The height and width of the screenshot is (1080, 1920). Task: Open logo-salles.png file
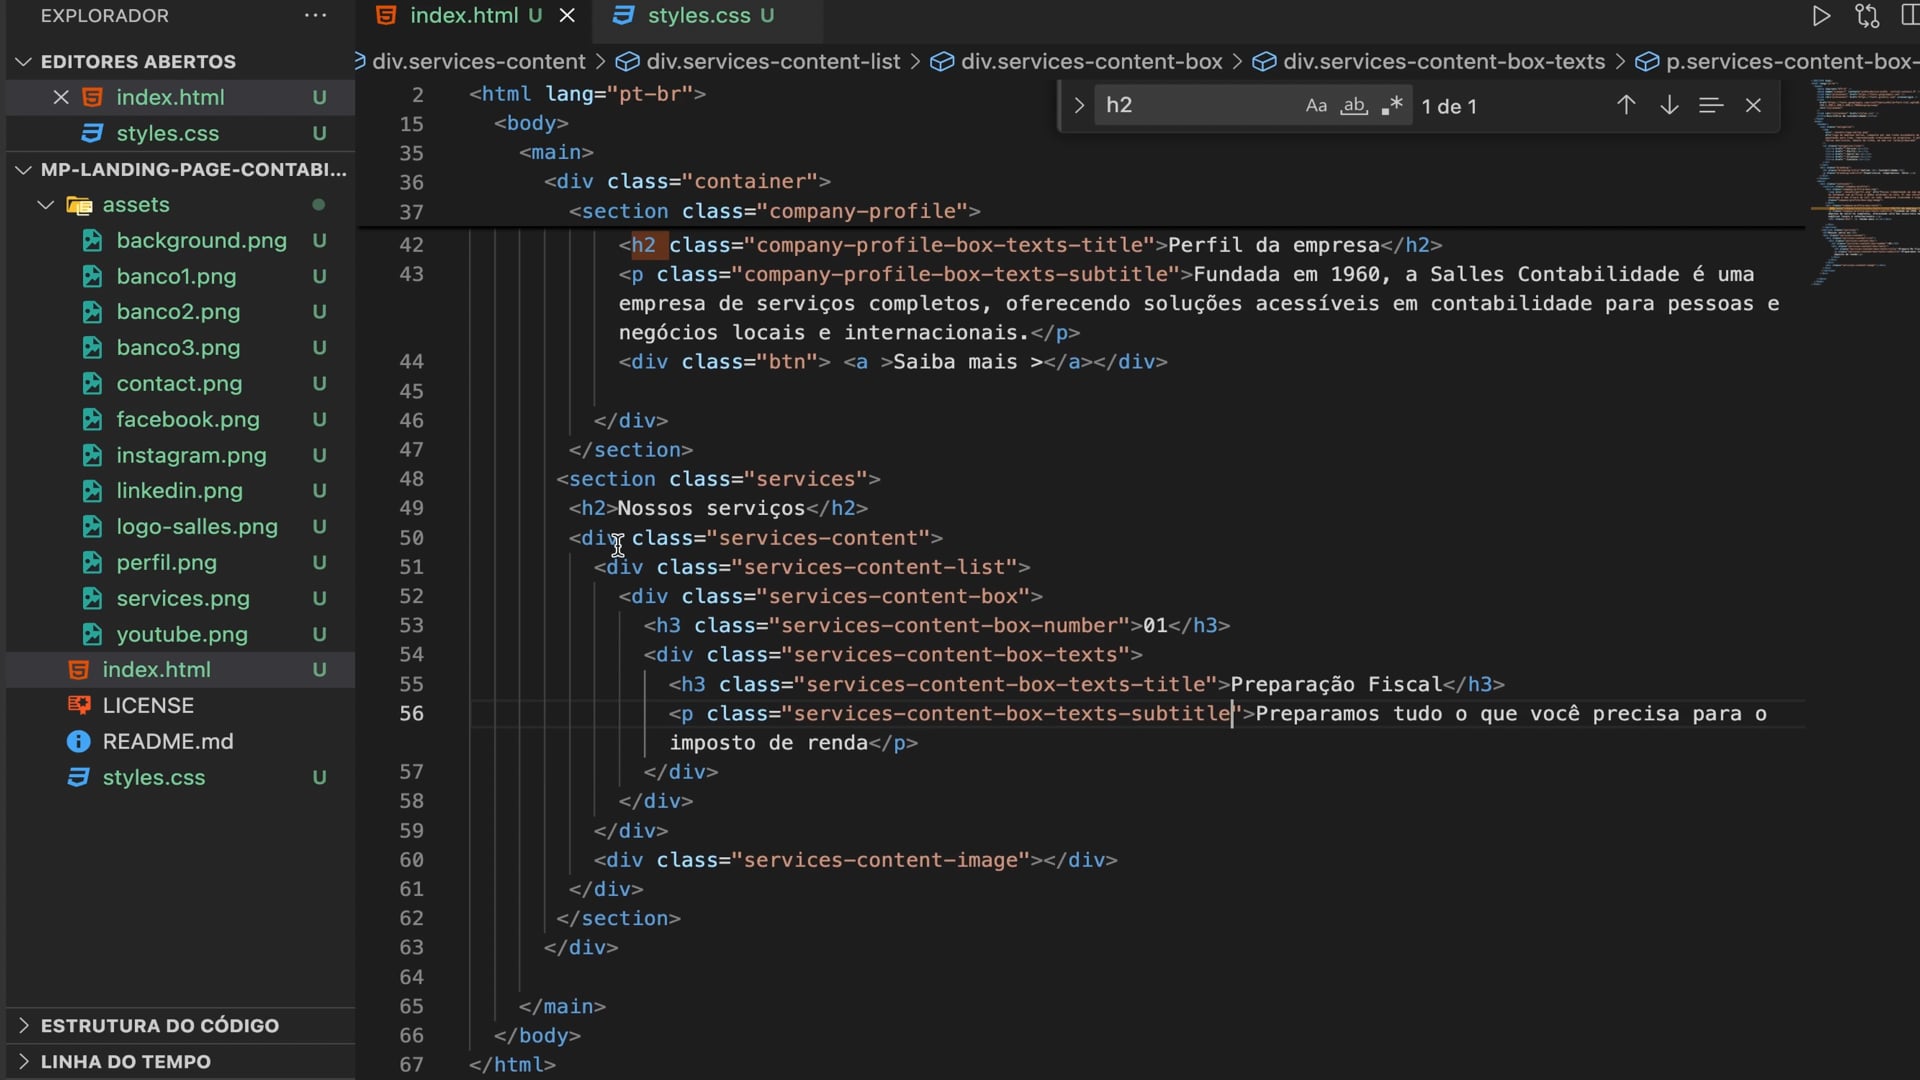(x=196, y=527)
